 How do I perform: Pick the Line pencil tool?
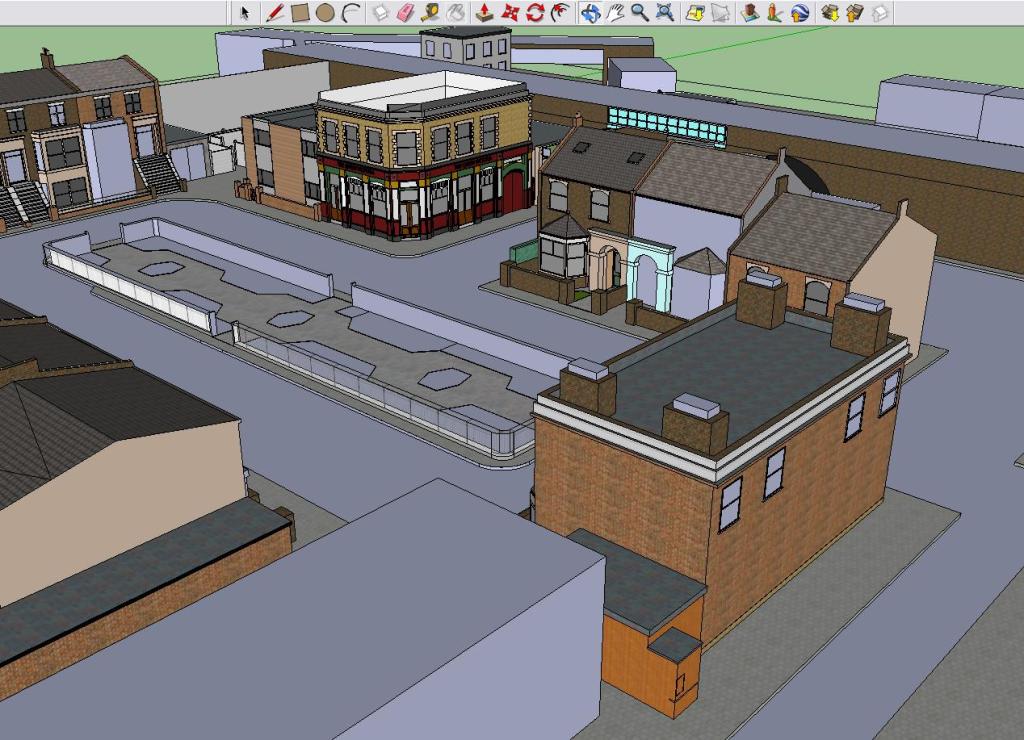274,13
